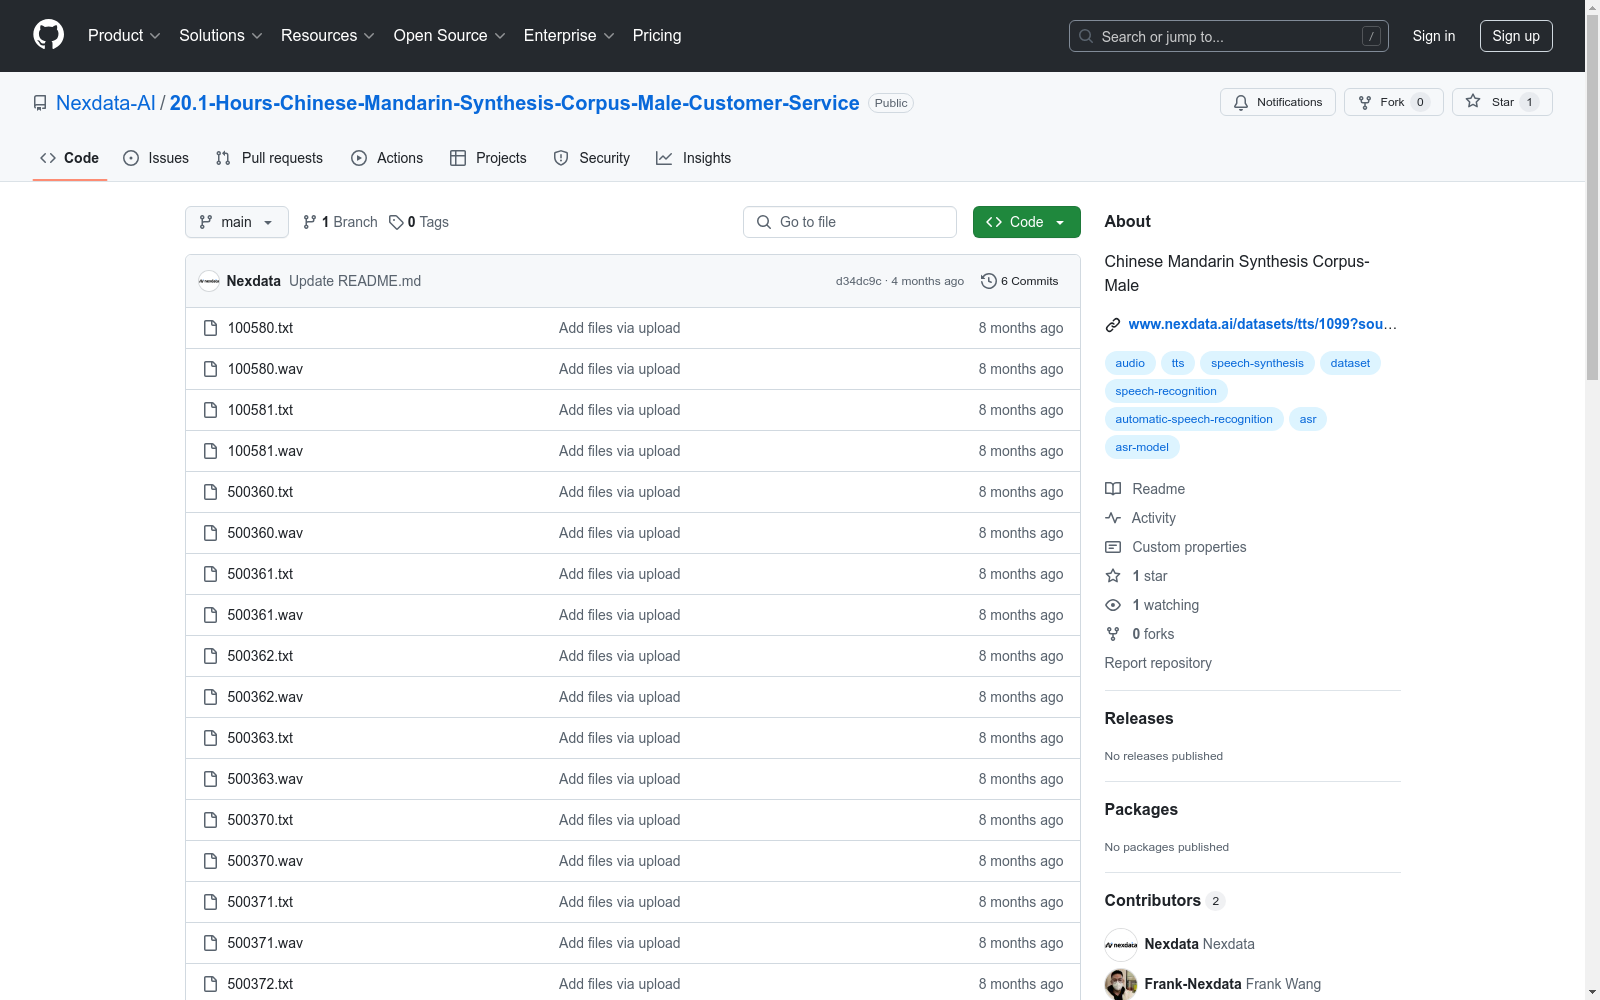The width and height of the screenshot is (1600, 1000).
Task: Click the file icon beside 500360.txt
Action: 210,492
